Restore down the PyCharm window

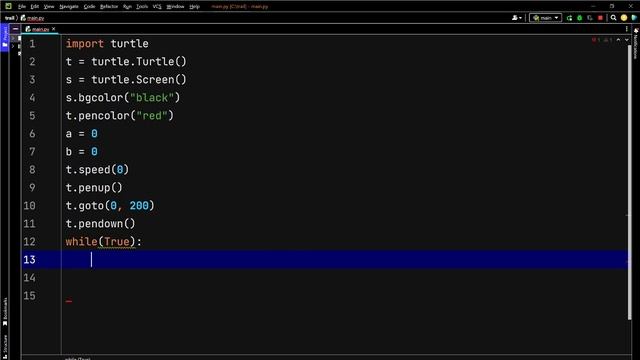pyautogui.click(x=612, y=6)
